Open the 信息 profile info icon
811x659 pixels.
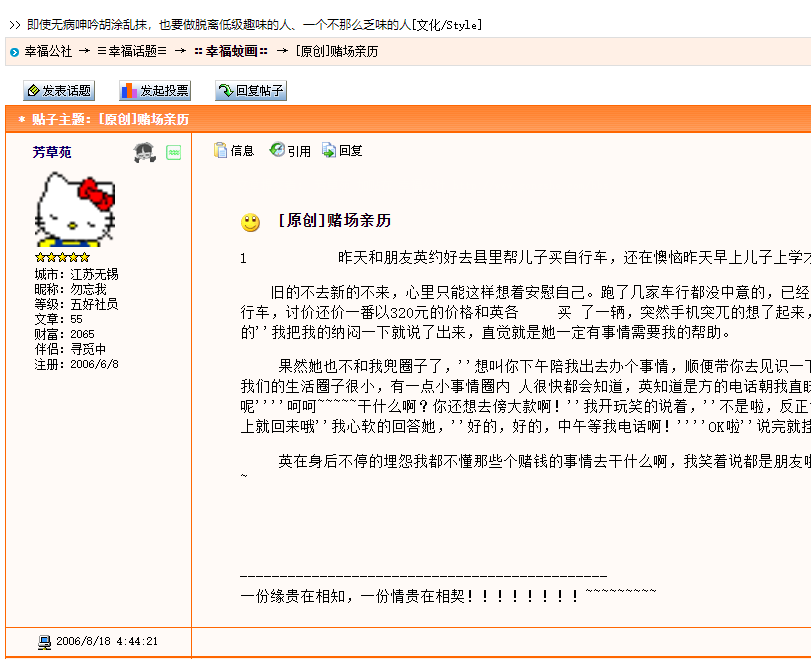pos(234,151)
